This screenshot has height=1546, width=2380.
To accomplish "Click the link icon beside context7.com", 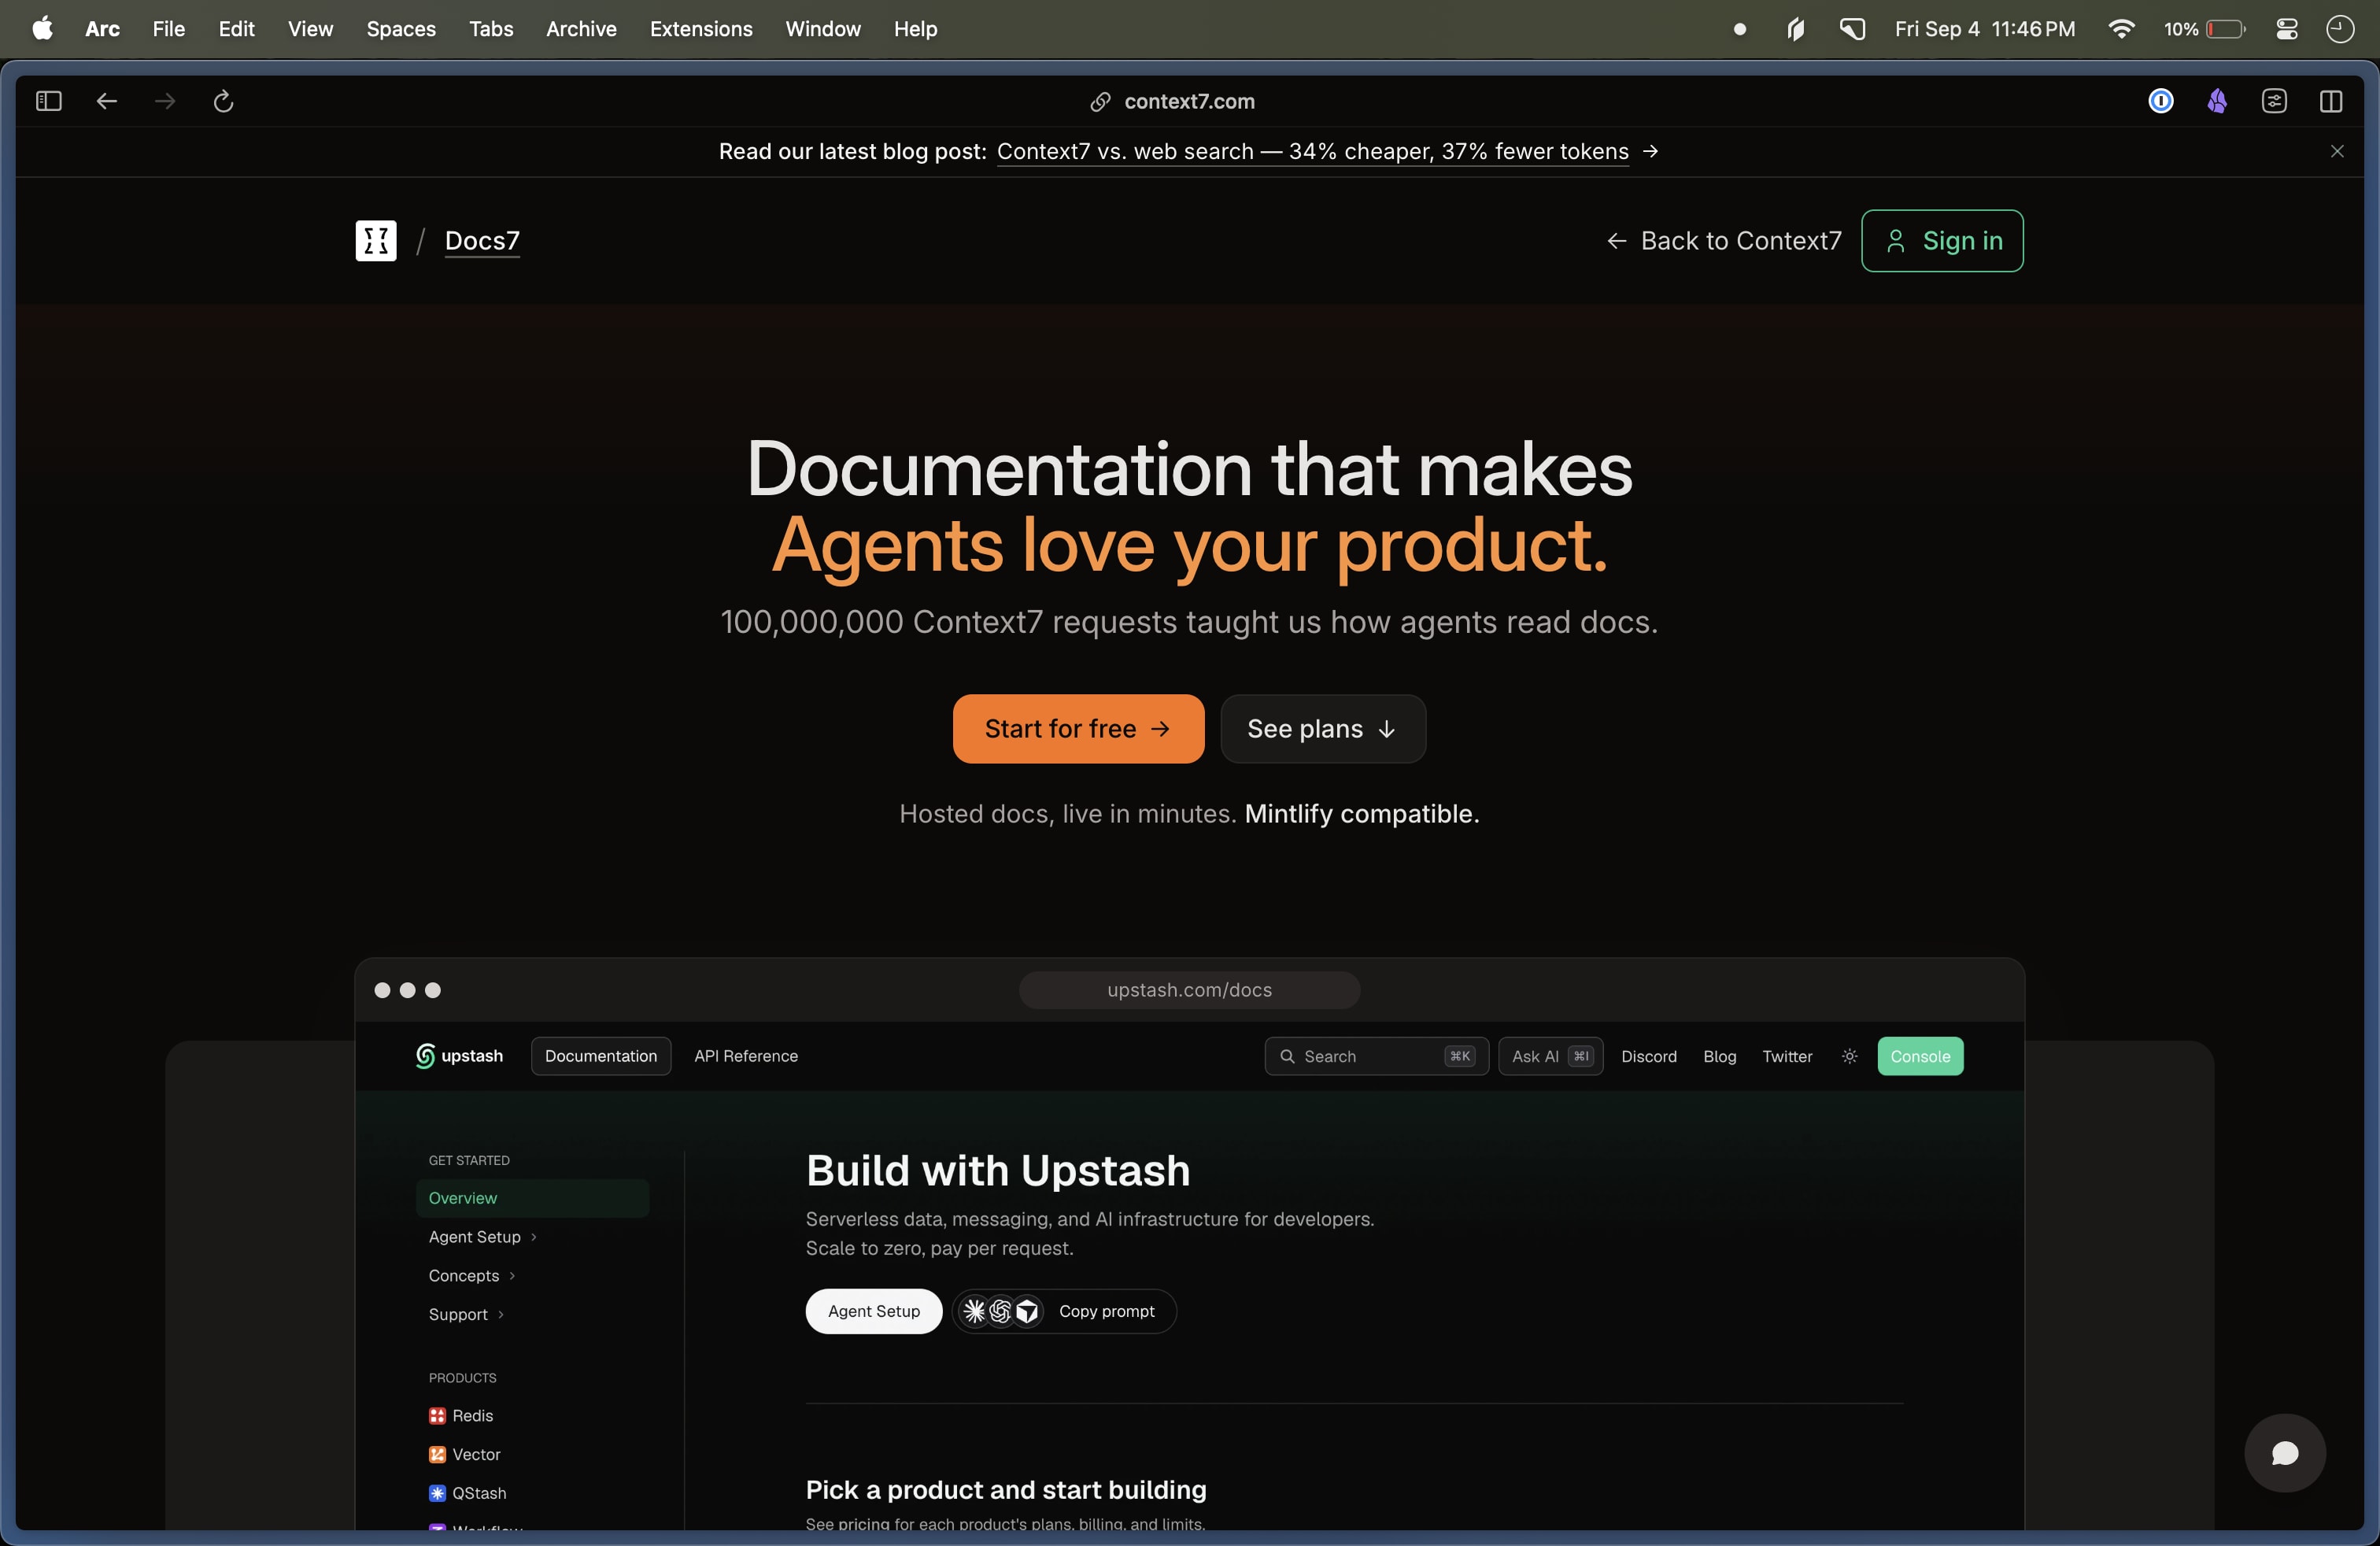I will pyautogui.click(x=1100, y=102).
